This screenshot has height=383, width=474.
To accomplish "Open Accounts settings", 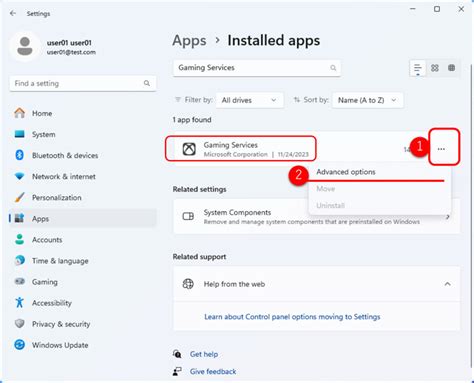I will pyautogui.click(x=83, y=240).
